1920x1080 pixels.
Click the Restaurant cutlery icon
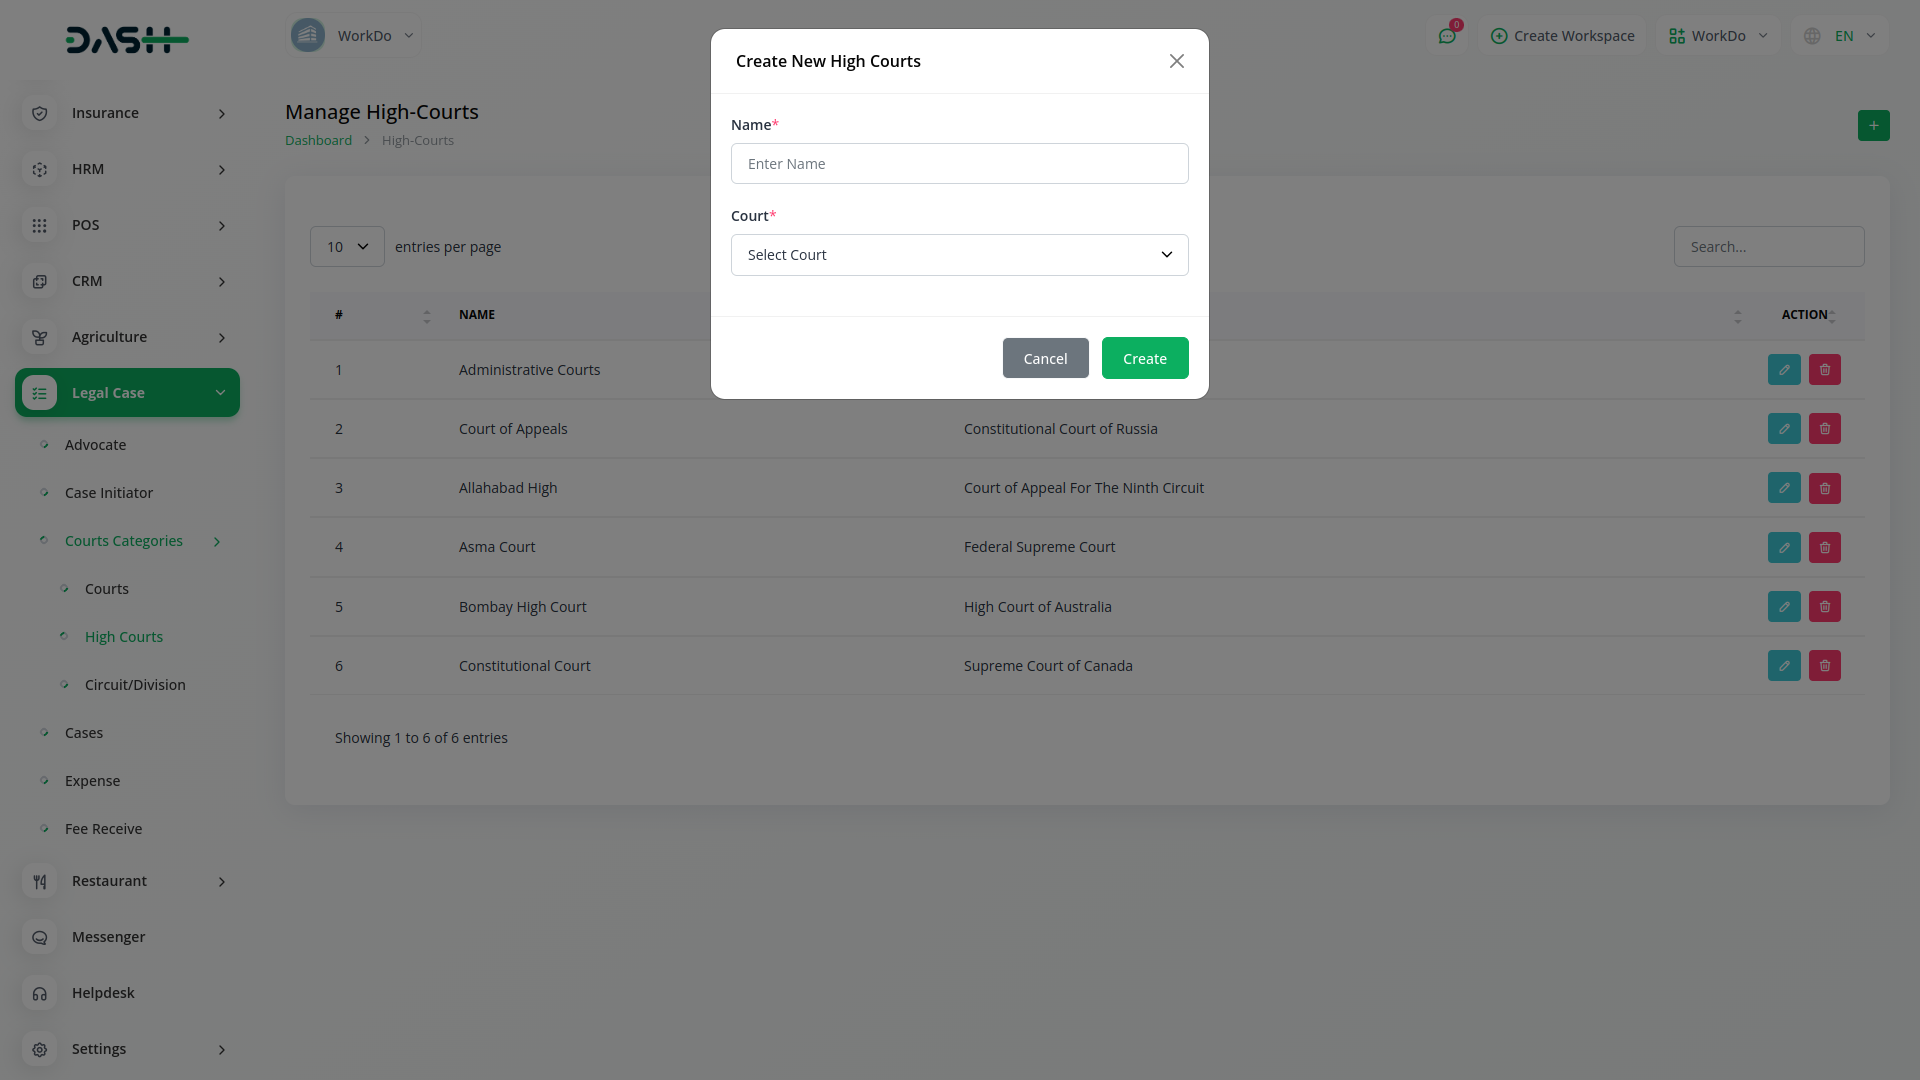pos(40,881)
